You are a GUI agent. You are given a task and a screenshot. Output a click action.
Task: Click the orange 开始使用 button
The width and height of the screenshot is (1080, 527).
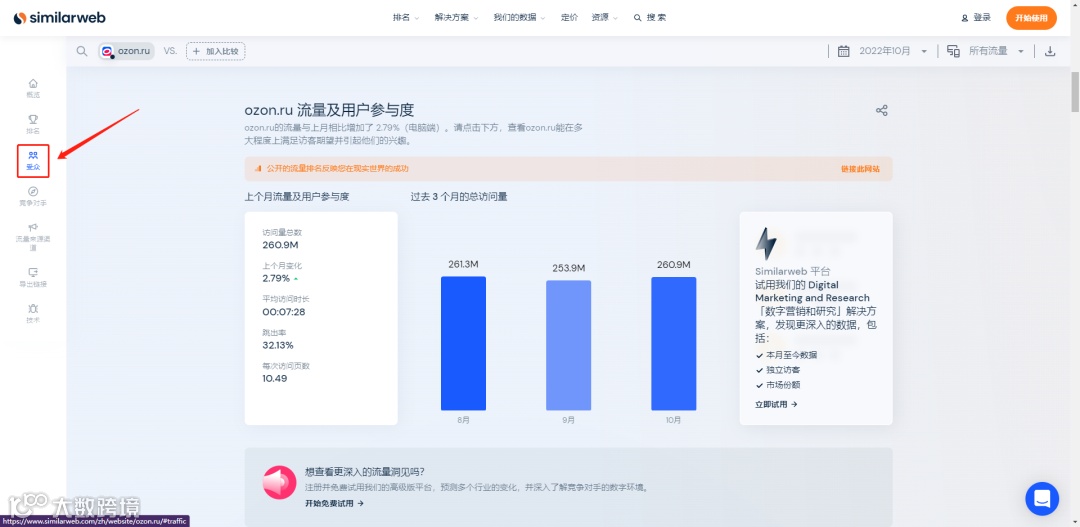(x=1031, y=18)
